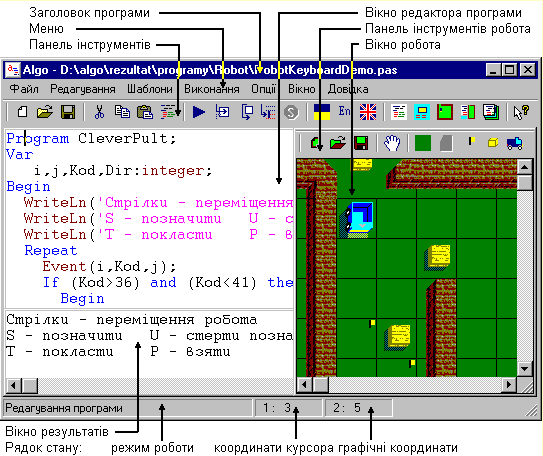Step into the next statement icon

click(x=222, y=112)
